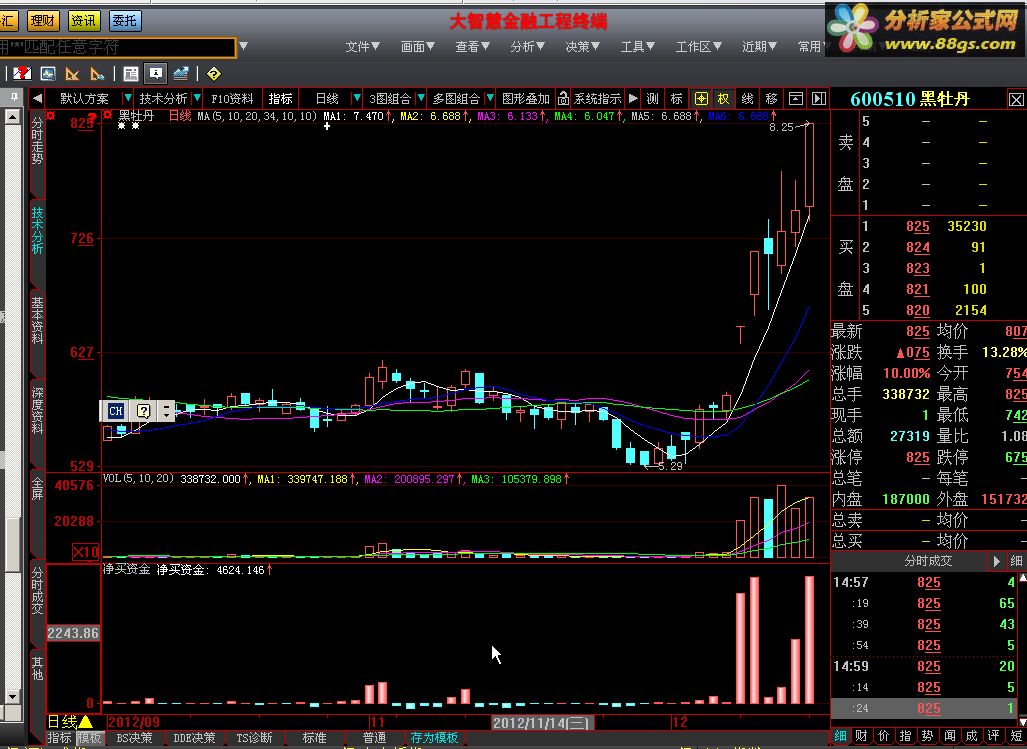Click the red gear beside 黑牡丹 title

(x=107, y=116)
